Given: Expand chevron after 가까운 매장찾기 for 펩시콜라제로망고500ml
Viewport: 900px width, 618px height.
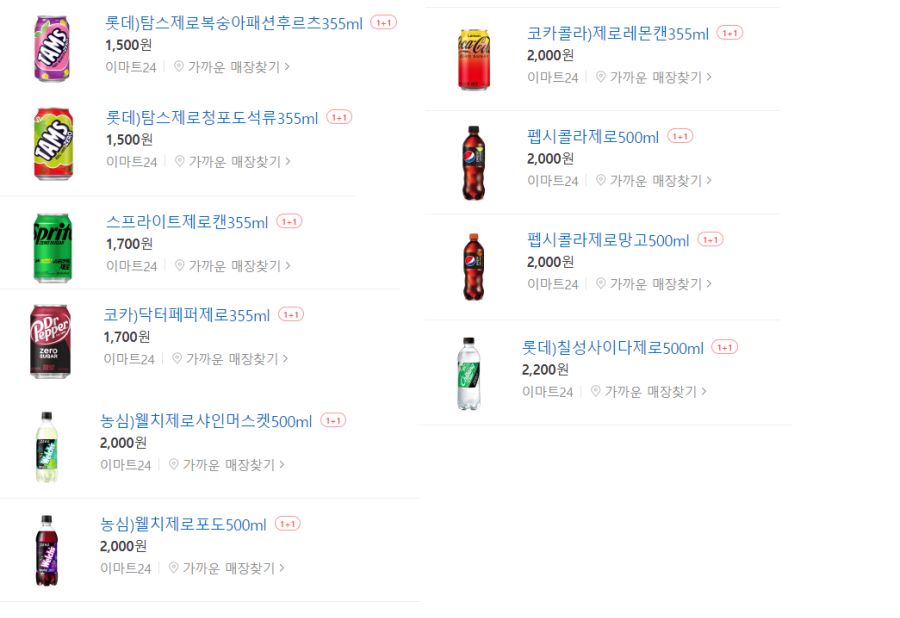Looking at the screenshot, I should pyautogui.click(x=709, y=283).
